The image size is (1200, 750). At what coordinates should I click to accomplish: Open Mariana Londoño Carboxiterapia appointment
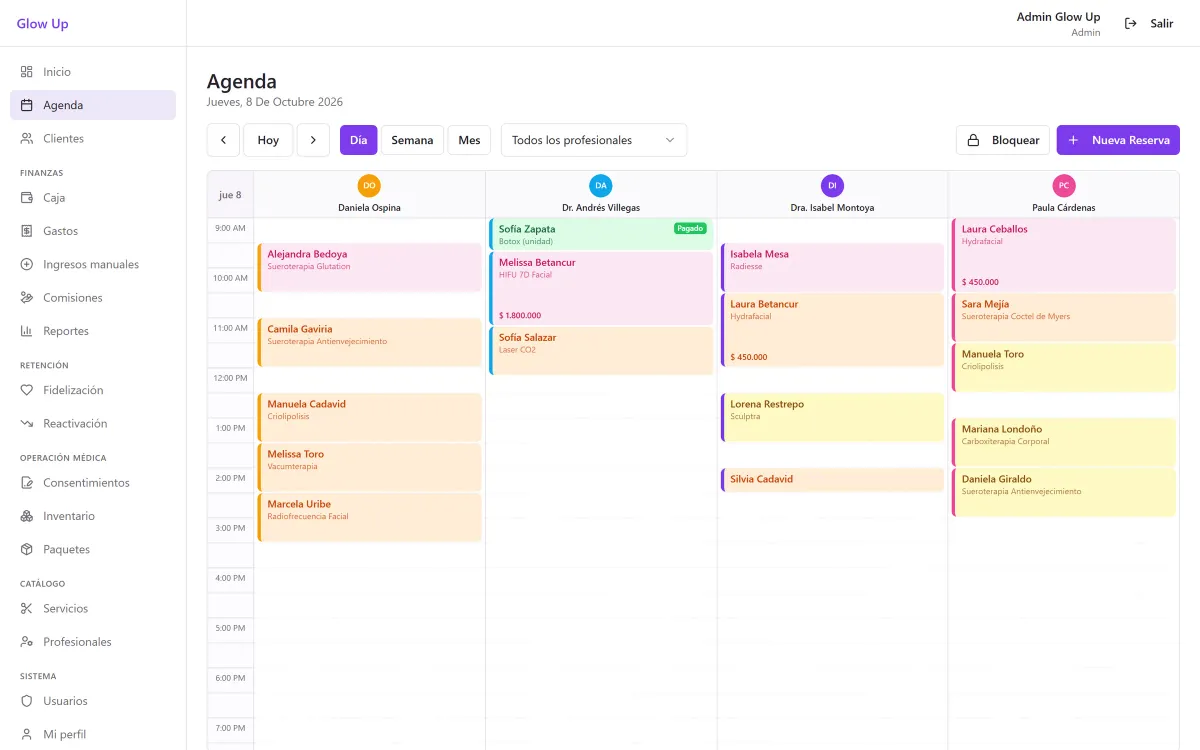[1064, 442]
